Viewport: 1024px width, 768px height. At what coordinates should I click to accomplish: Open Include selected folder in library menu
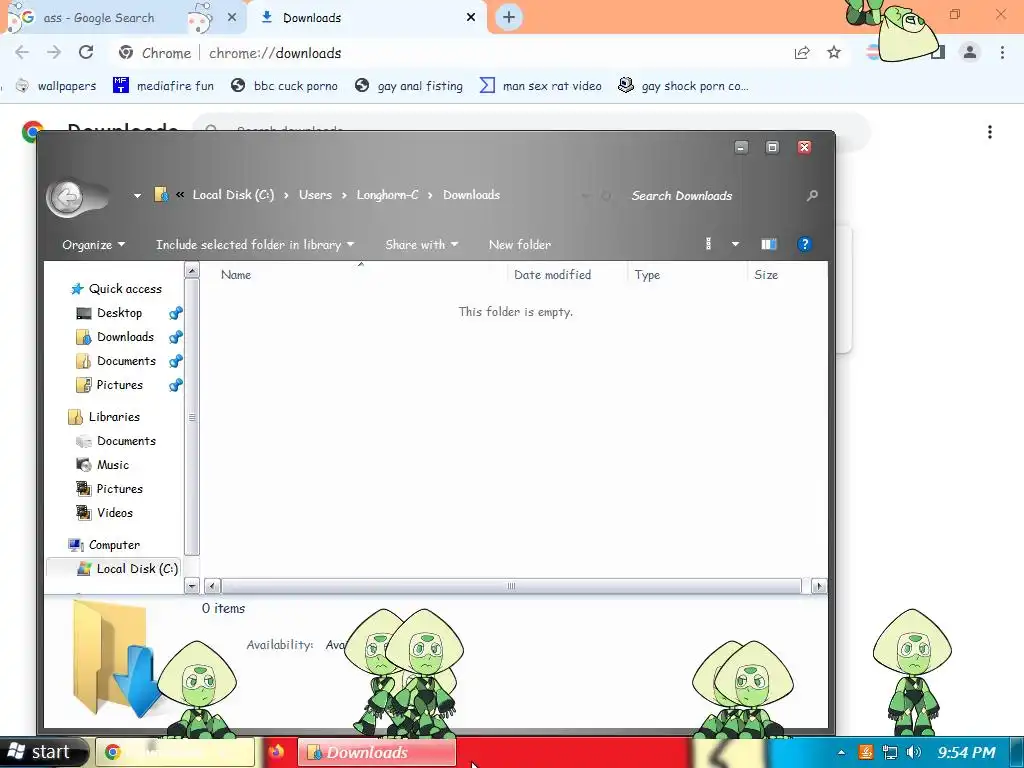pyautogui.click(x=255, y=245)
